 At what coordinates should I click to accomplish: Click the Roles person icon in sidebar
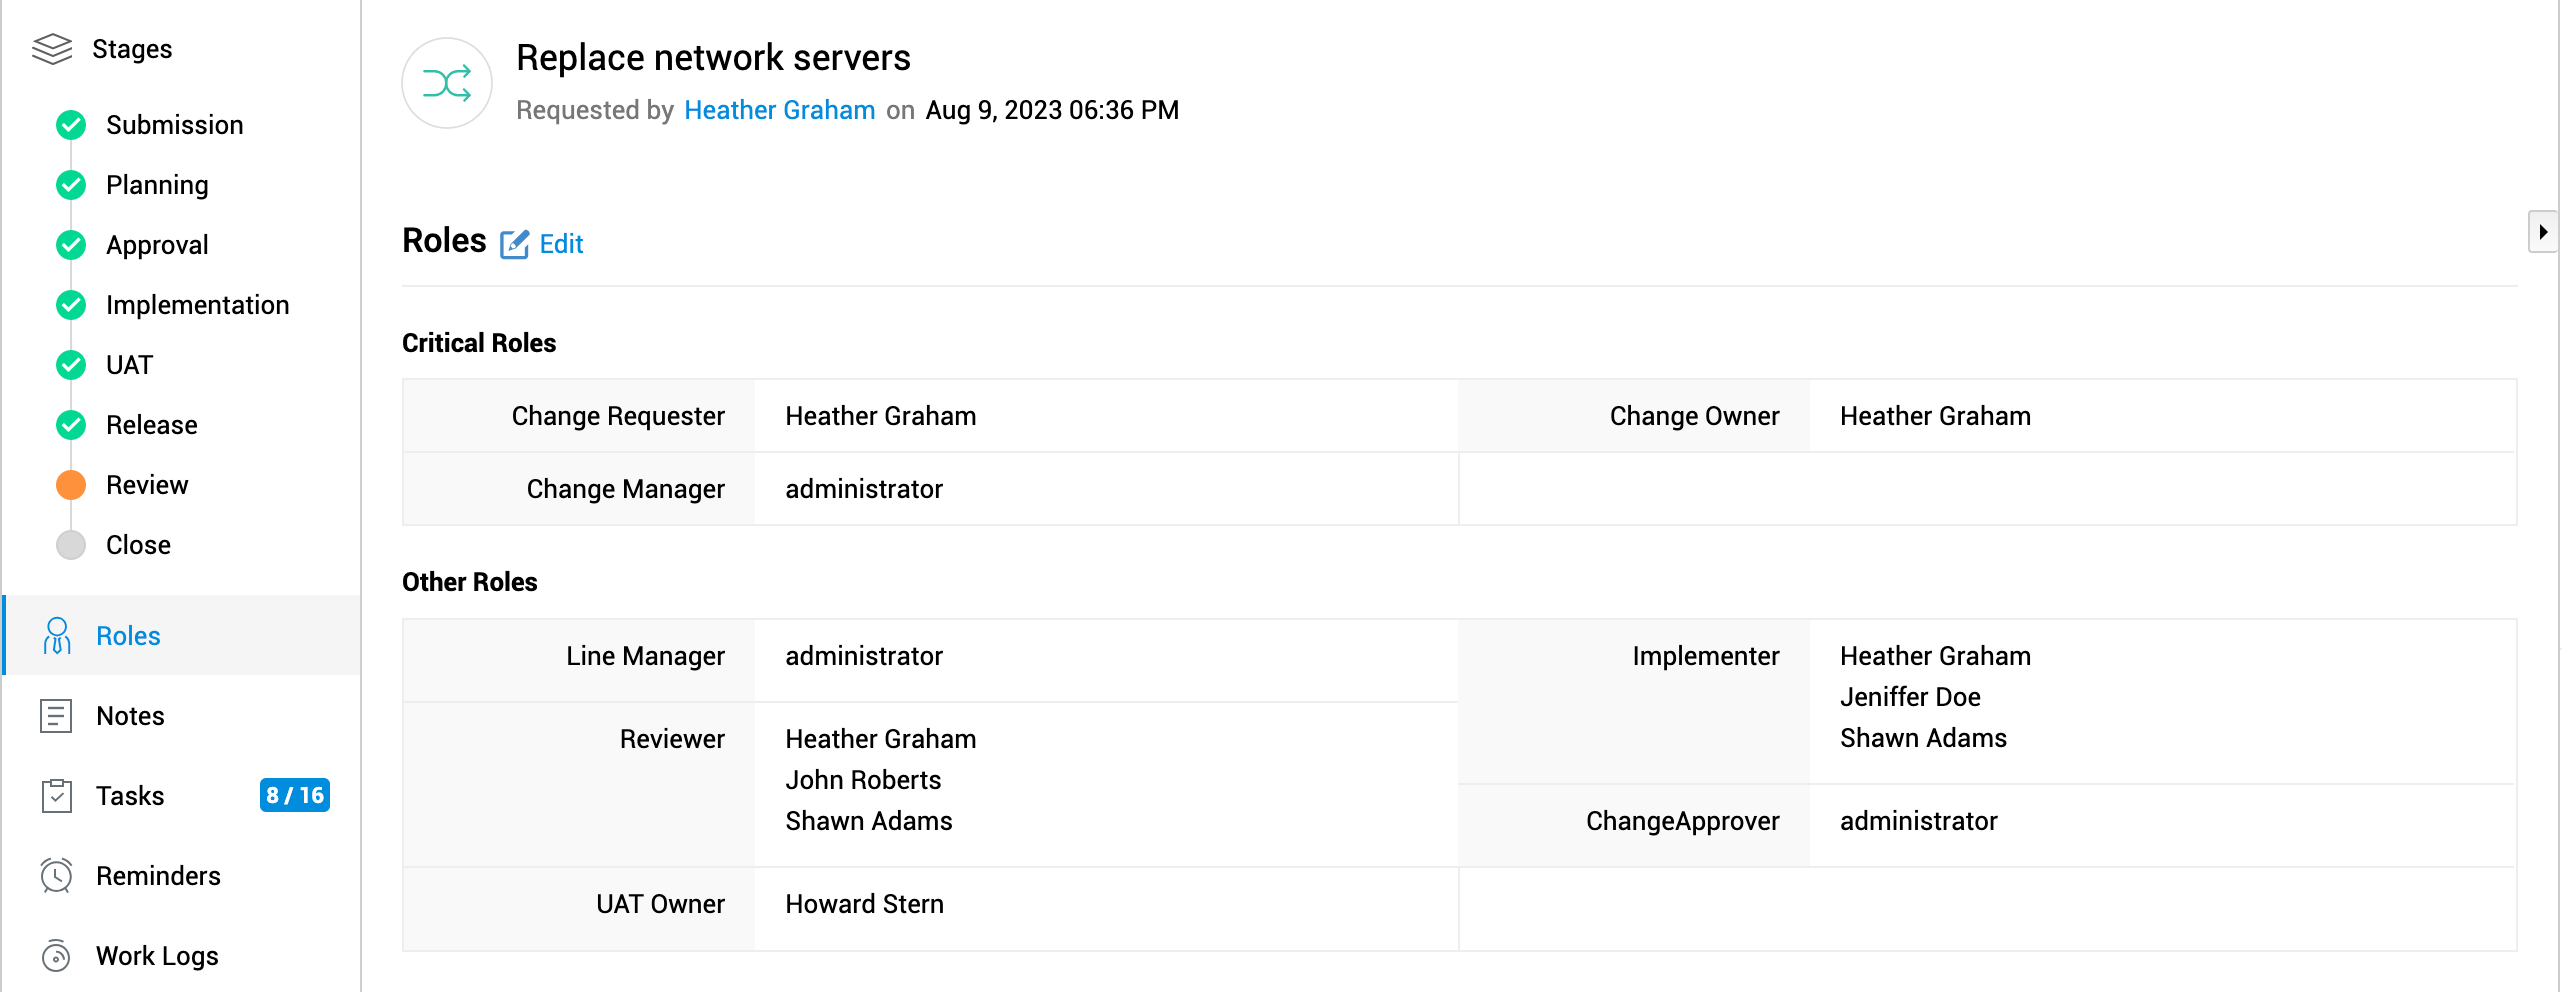(x=57, y=636)
